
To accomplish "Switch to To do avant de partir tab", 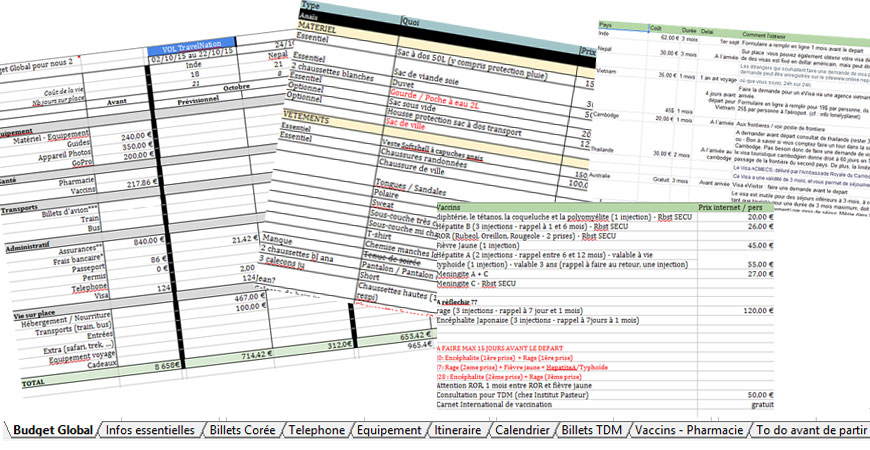I will (809, 431).
